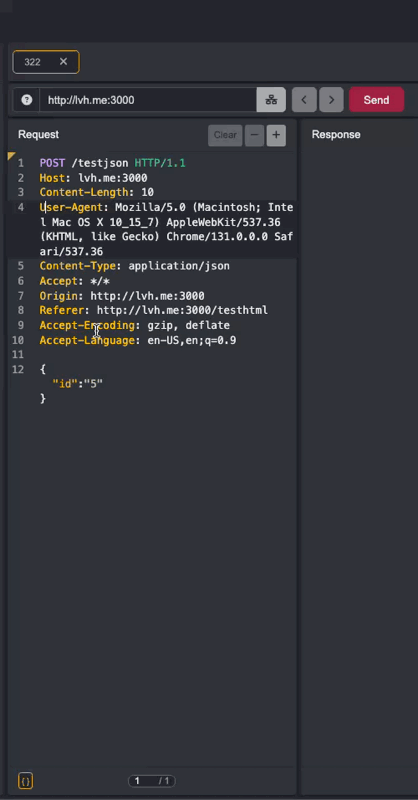418x800 pixels.
Task: Click the Accept-Language header line
Action: [138, 340]
